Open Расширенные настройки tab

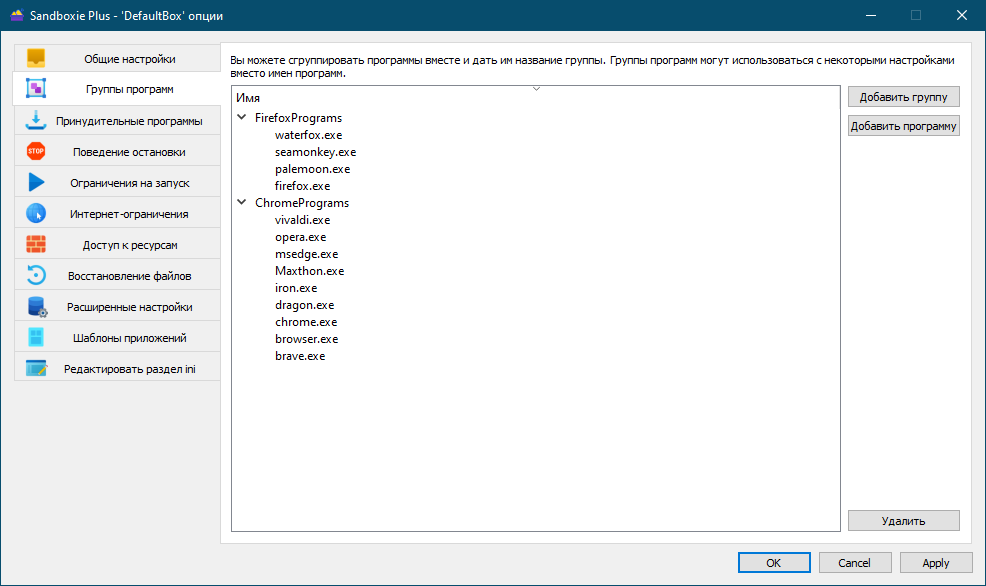(x=117, y=306)
